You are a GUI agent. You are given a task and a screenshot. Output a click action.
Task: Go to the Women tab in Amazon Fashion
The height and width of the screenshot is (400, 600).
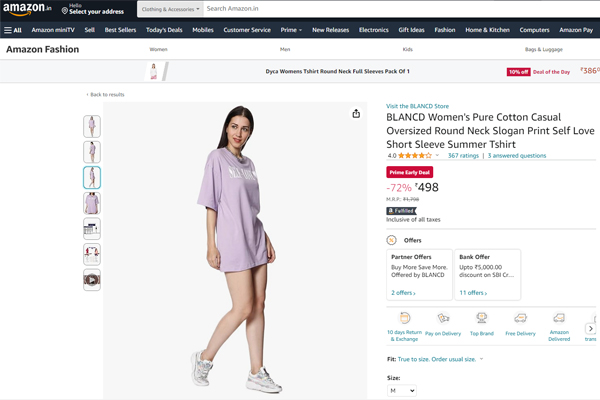[x=158, y=49]
